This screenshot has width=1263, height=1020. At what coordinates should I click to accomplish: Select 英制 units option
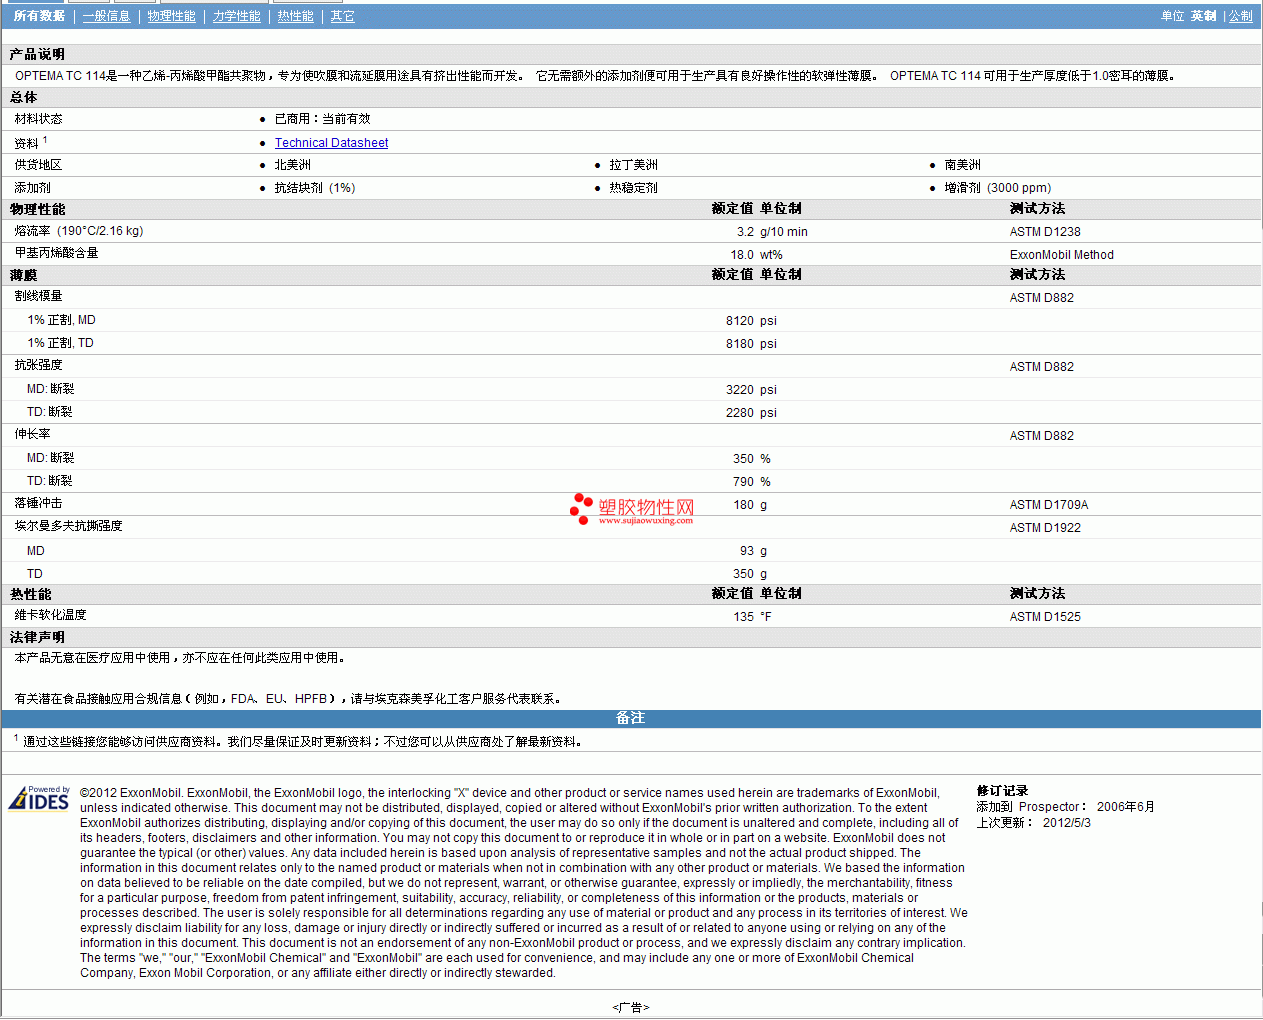click(1203, 16)
